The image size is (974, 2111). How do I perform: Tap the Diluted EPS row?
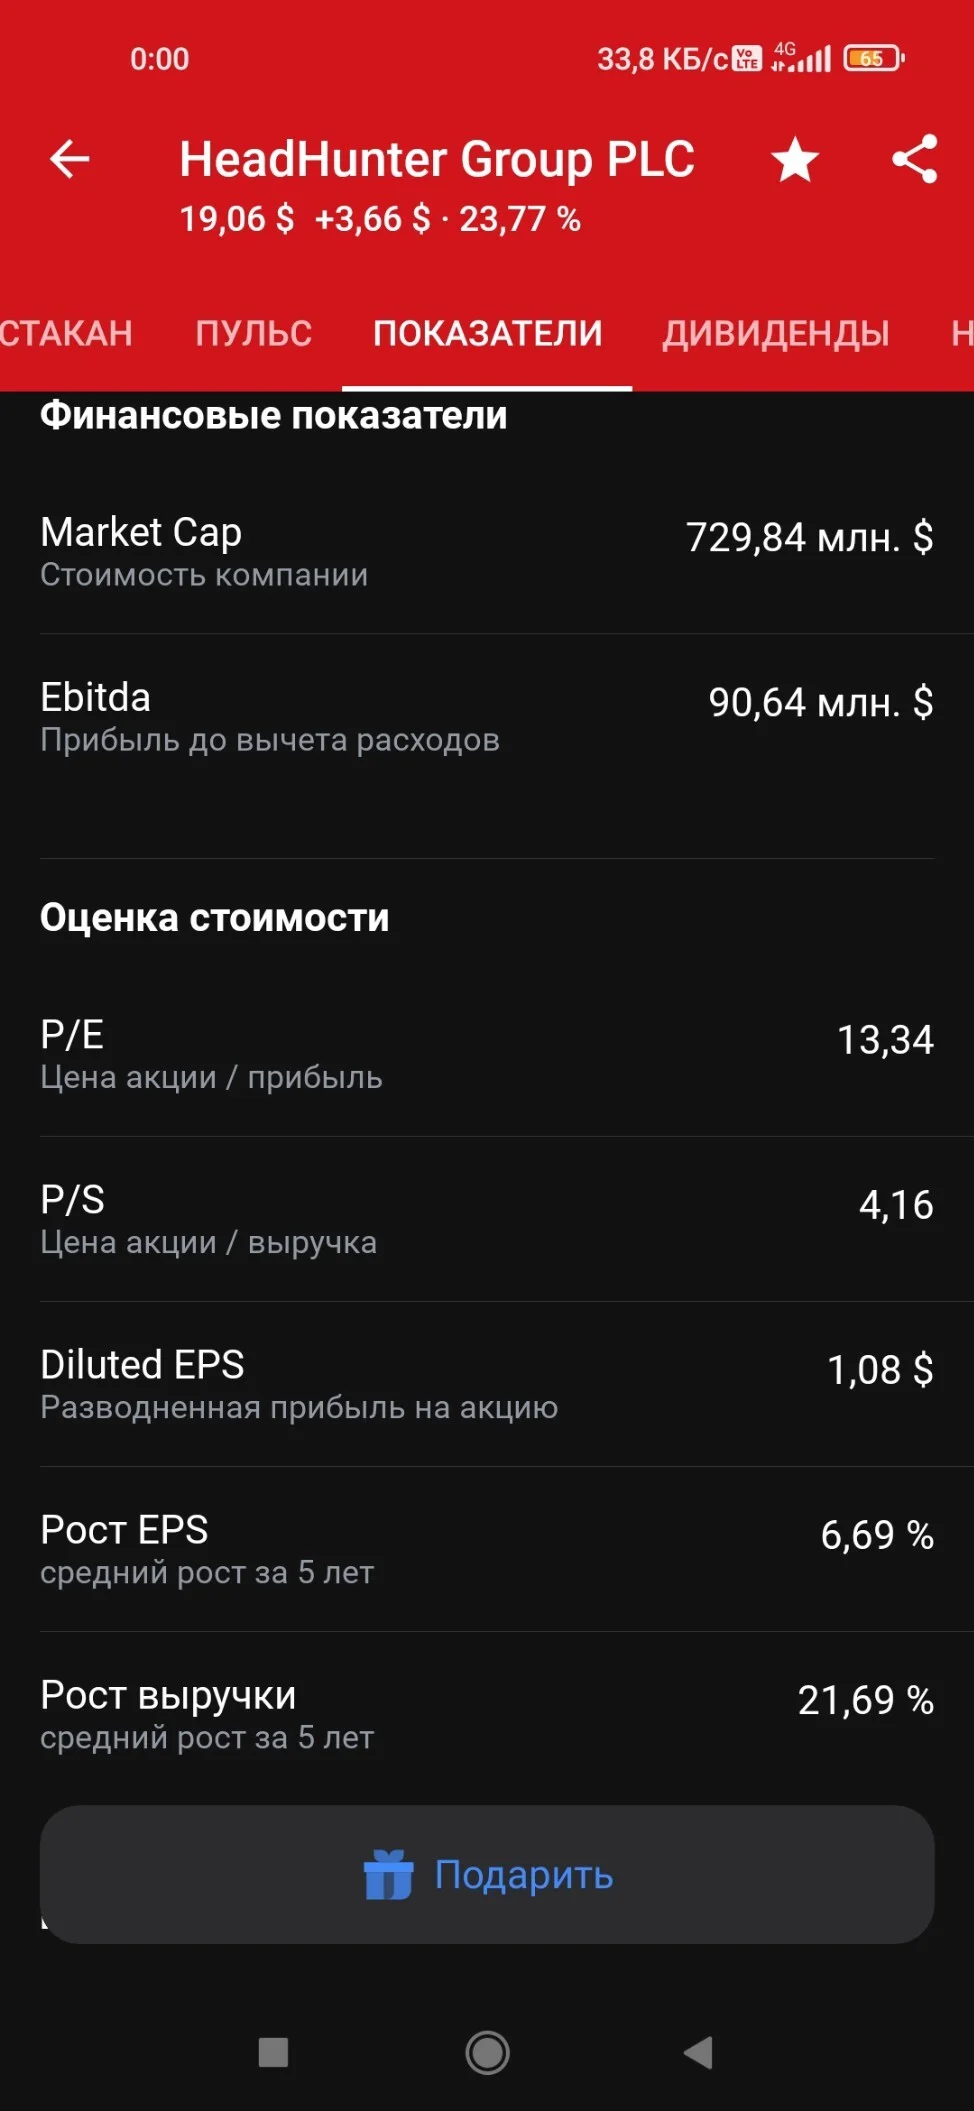click(x=487, y=1384)
